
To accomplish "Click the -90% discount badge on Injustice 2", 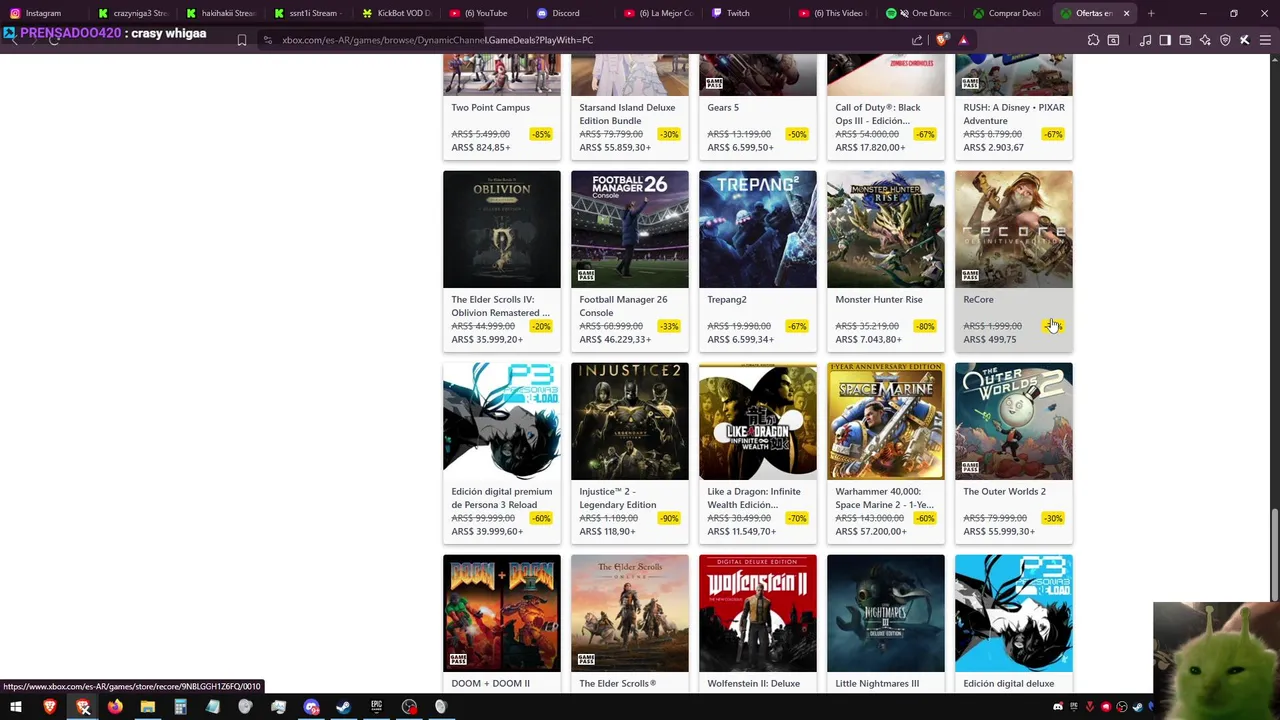I will tap(669, 518).
